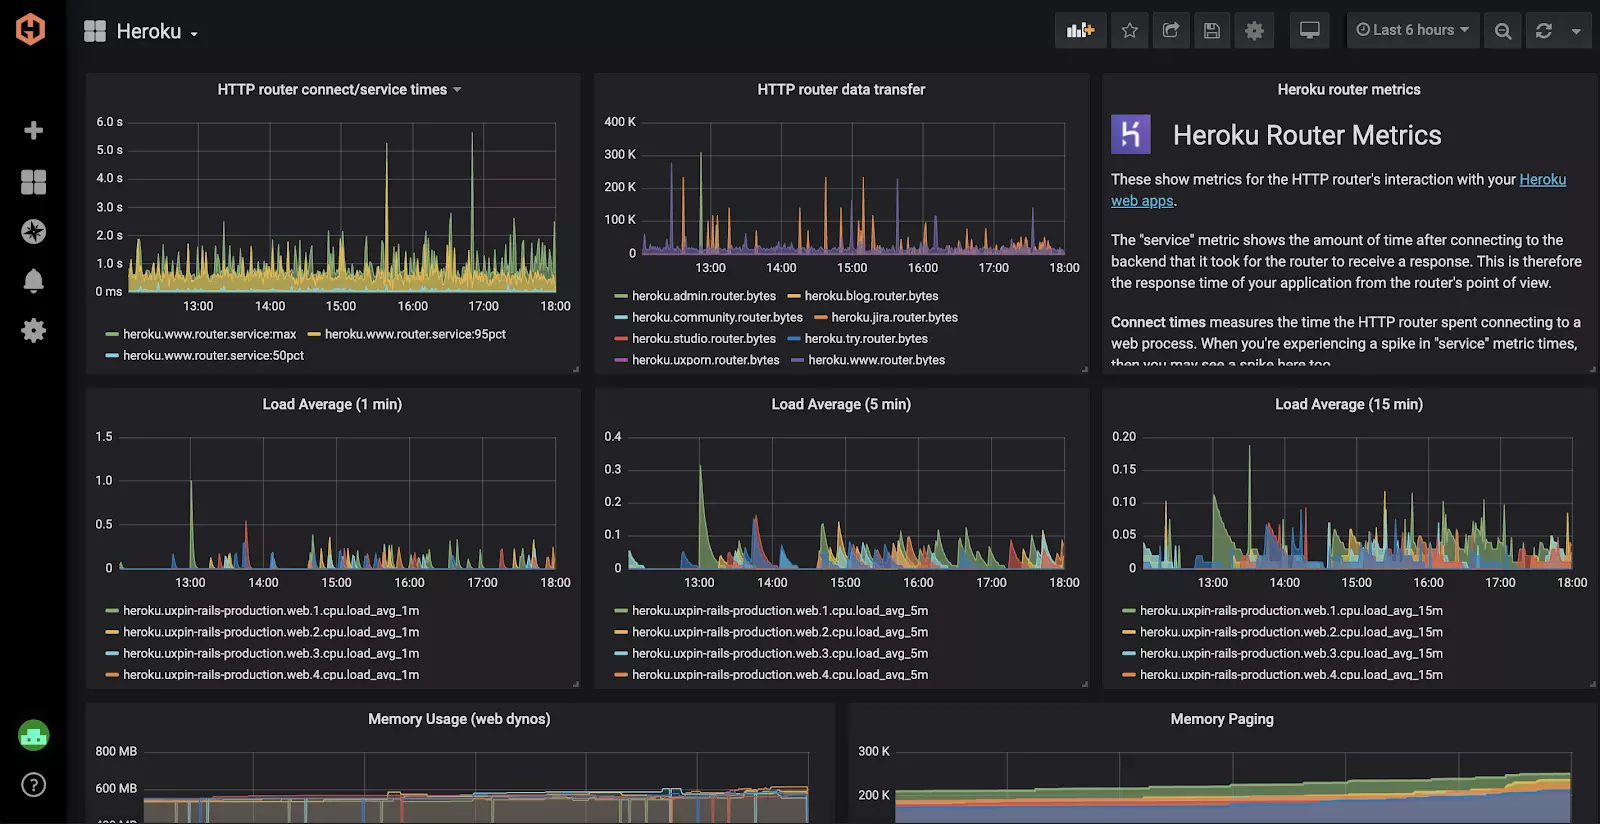This screenshot has height=824, width=1600.
Task: Open Explore compass icon in sidebar
Action: click(x=33, y=232)
